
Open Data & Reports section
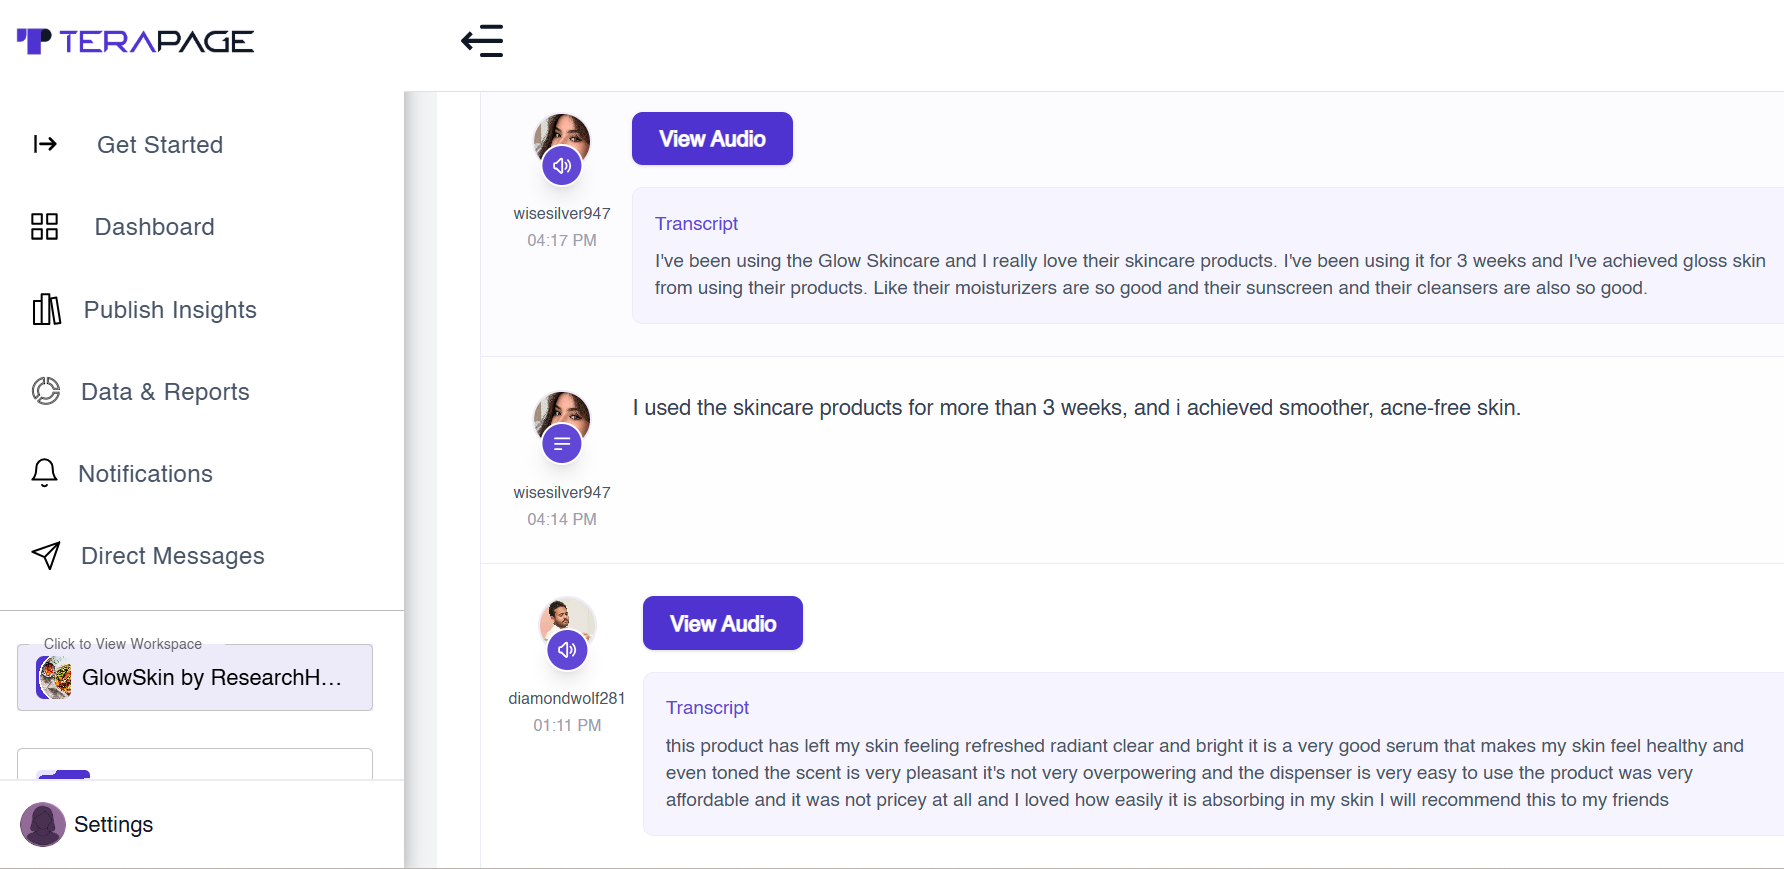[x=165, y=392]
